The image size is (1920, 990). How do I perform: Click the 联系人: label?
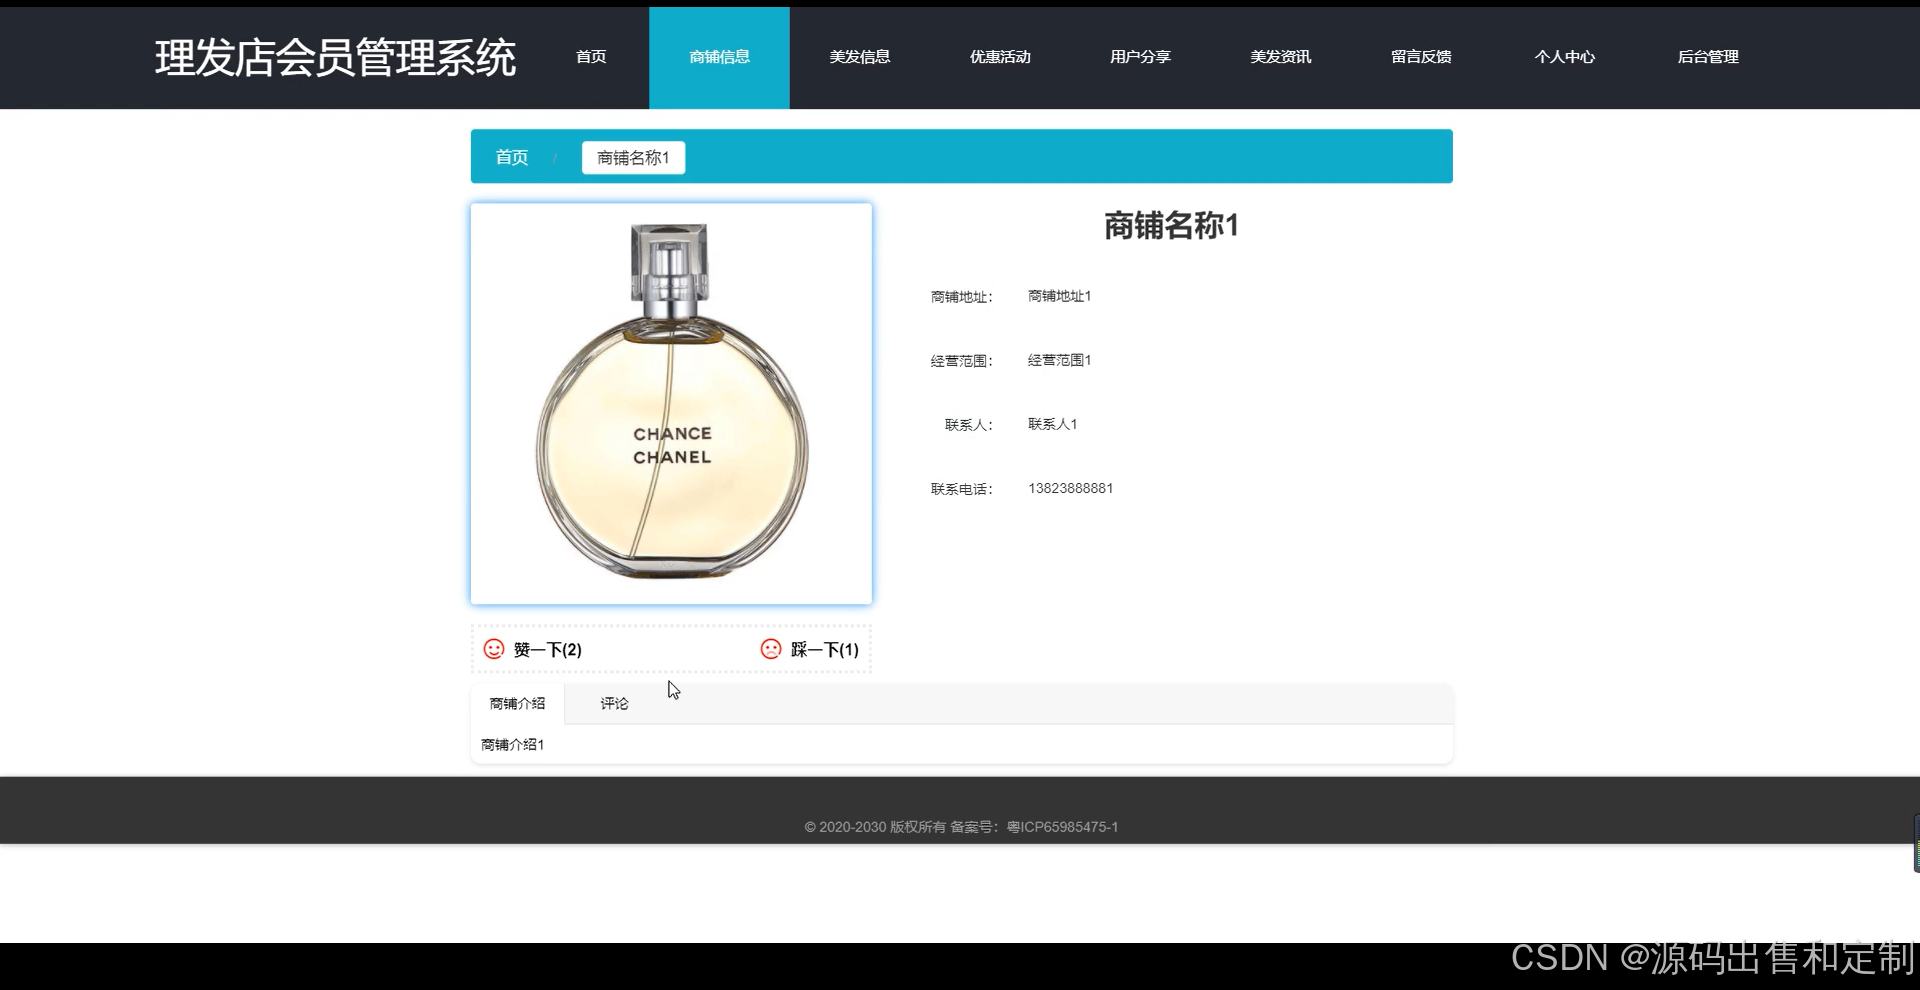click(x=969, y=425)
